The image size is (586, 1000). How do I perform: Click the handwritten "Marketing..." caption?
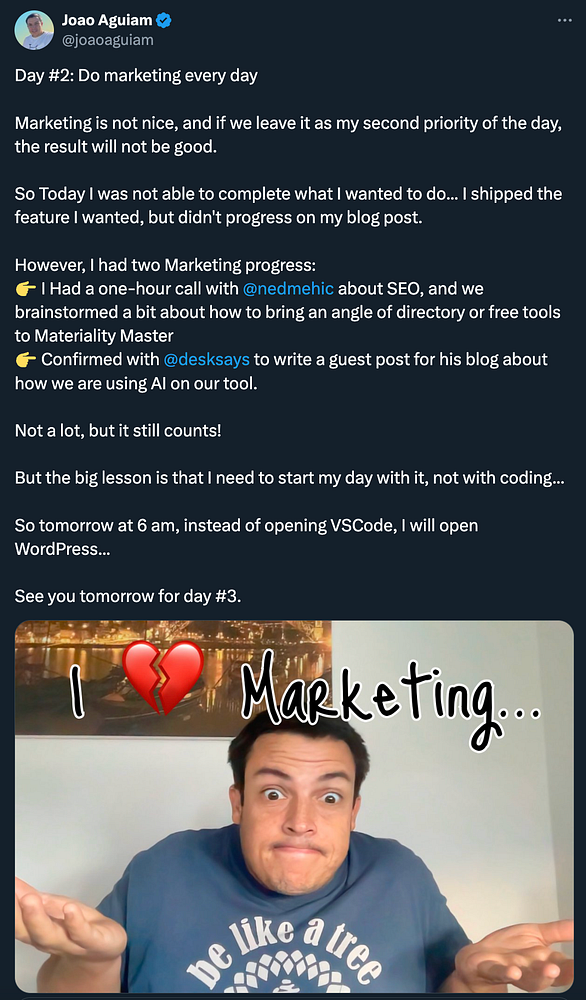point(392,695)
